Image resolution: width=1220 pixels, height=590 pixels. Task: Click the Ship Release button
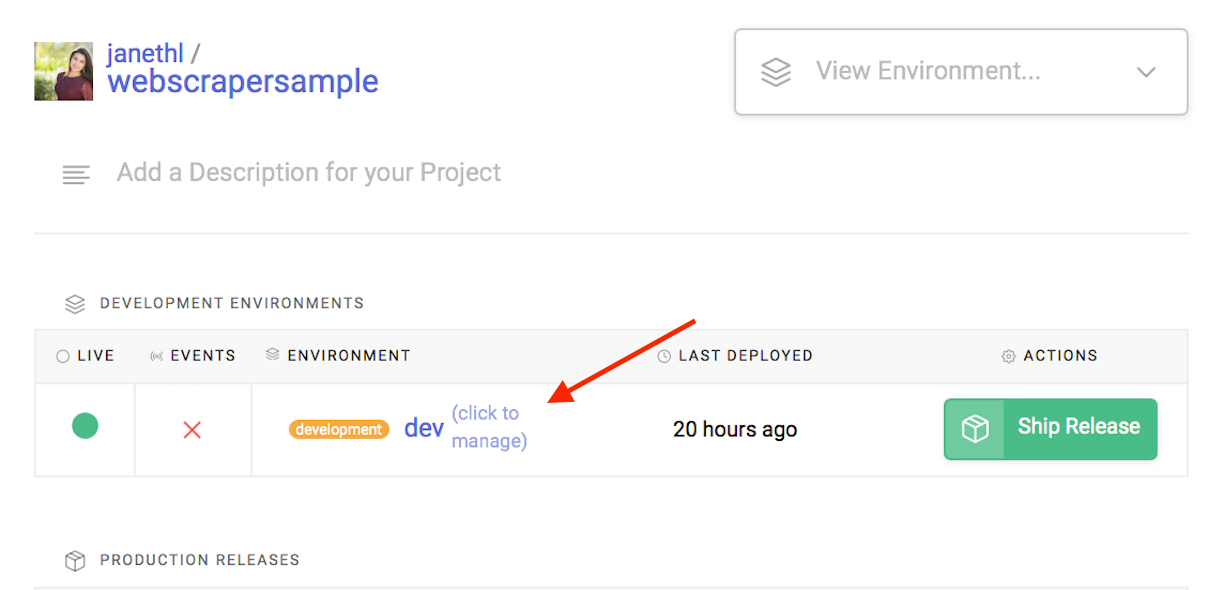pyautogui.click(x=1050, y=429)
